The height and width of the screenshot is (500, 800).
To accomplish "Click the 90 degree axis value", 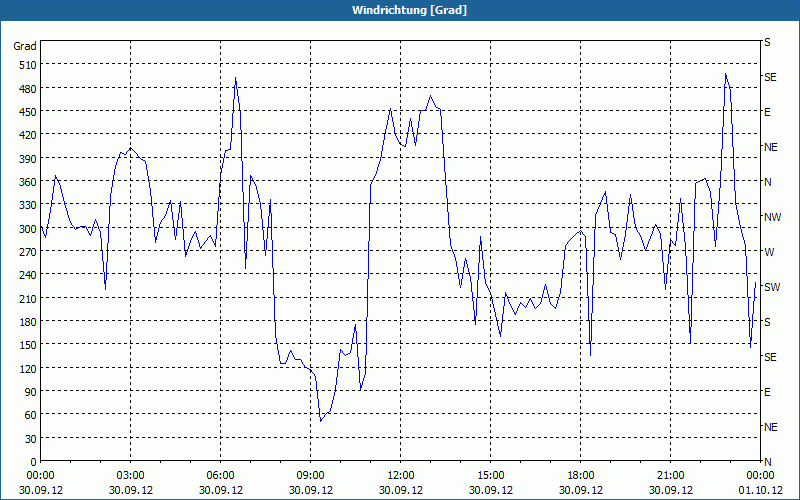I will (x=31, y=392).
